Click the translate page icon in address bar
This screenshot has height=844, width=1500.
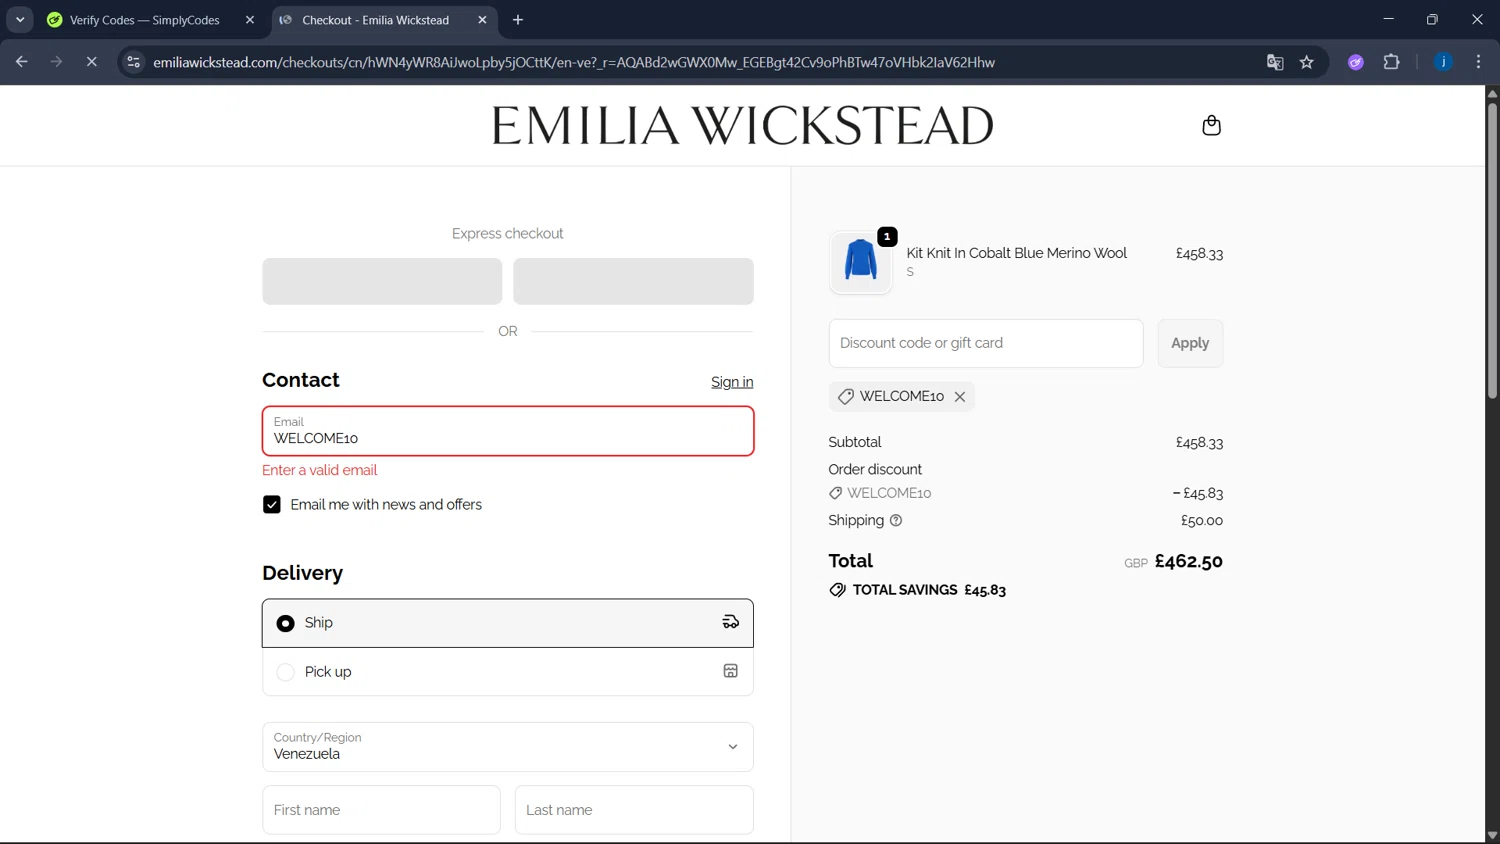click(x=1275, y=62)
